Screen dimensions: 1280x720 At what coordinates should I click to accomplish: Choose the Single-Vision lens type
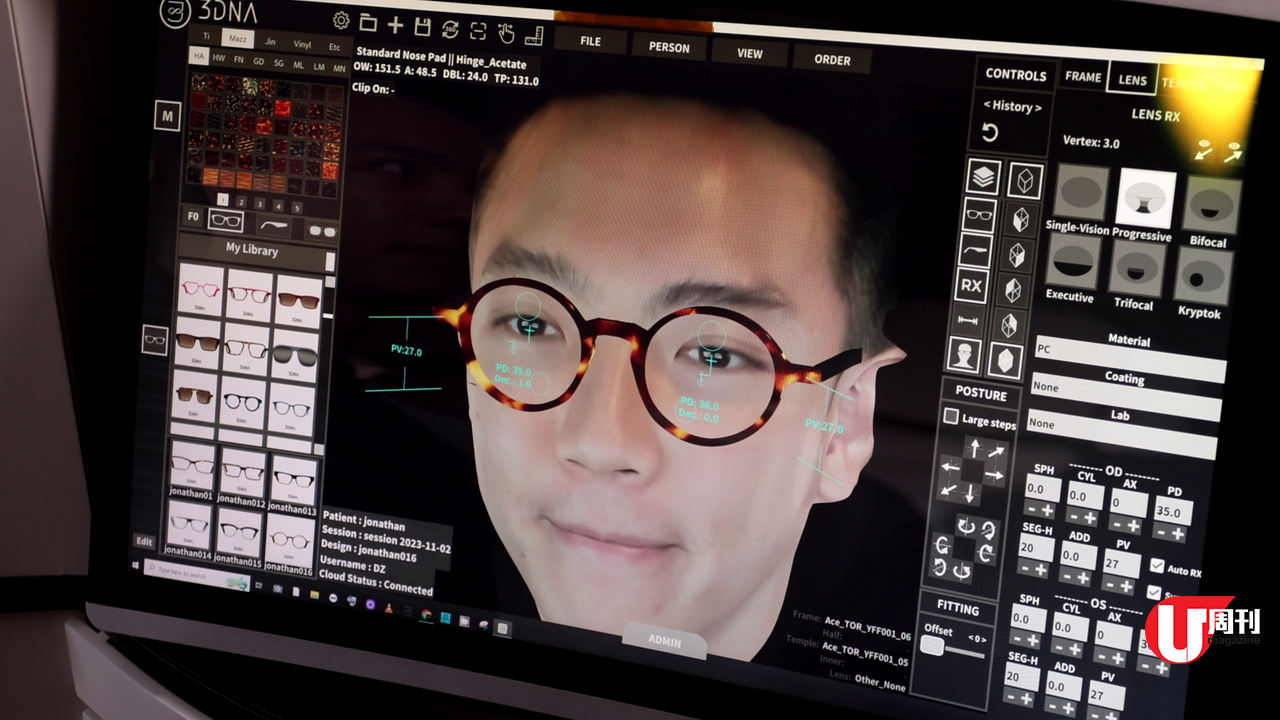(1081, 192)
